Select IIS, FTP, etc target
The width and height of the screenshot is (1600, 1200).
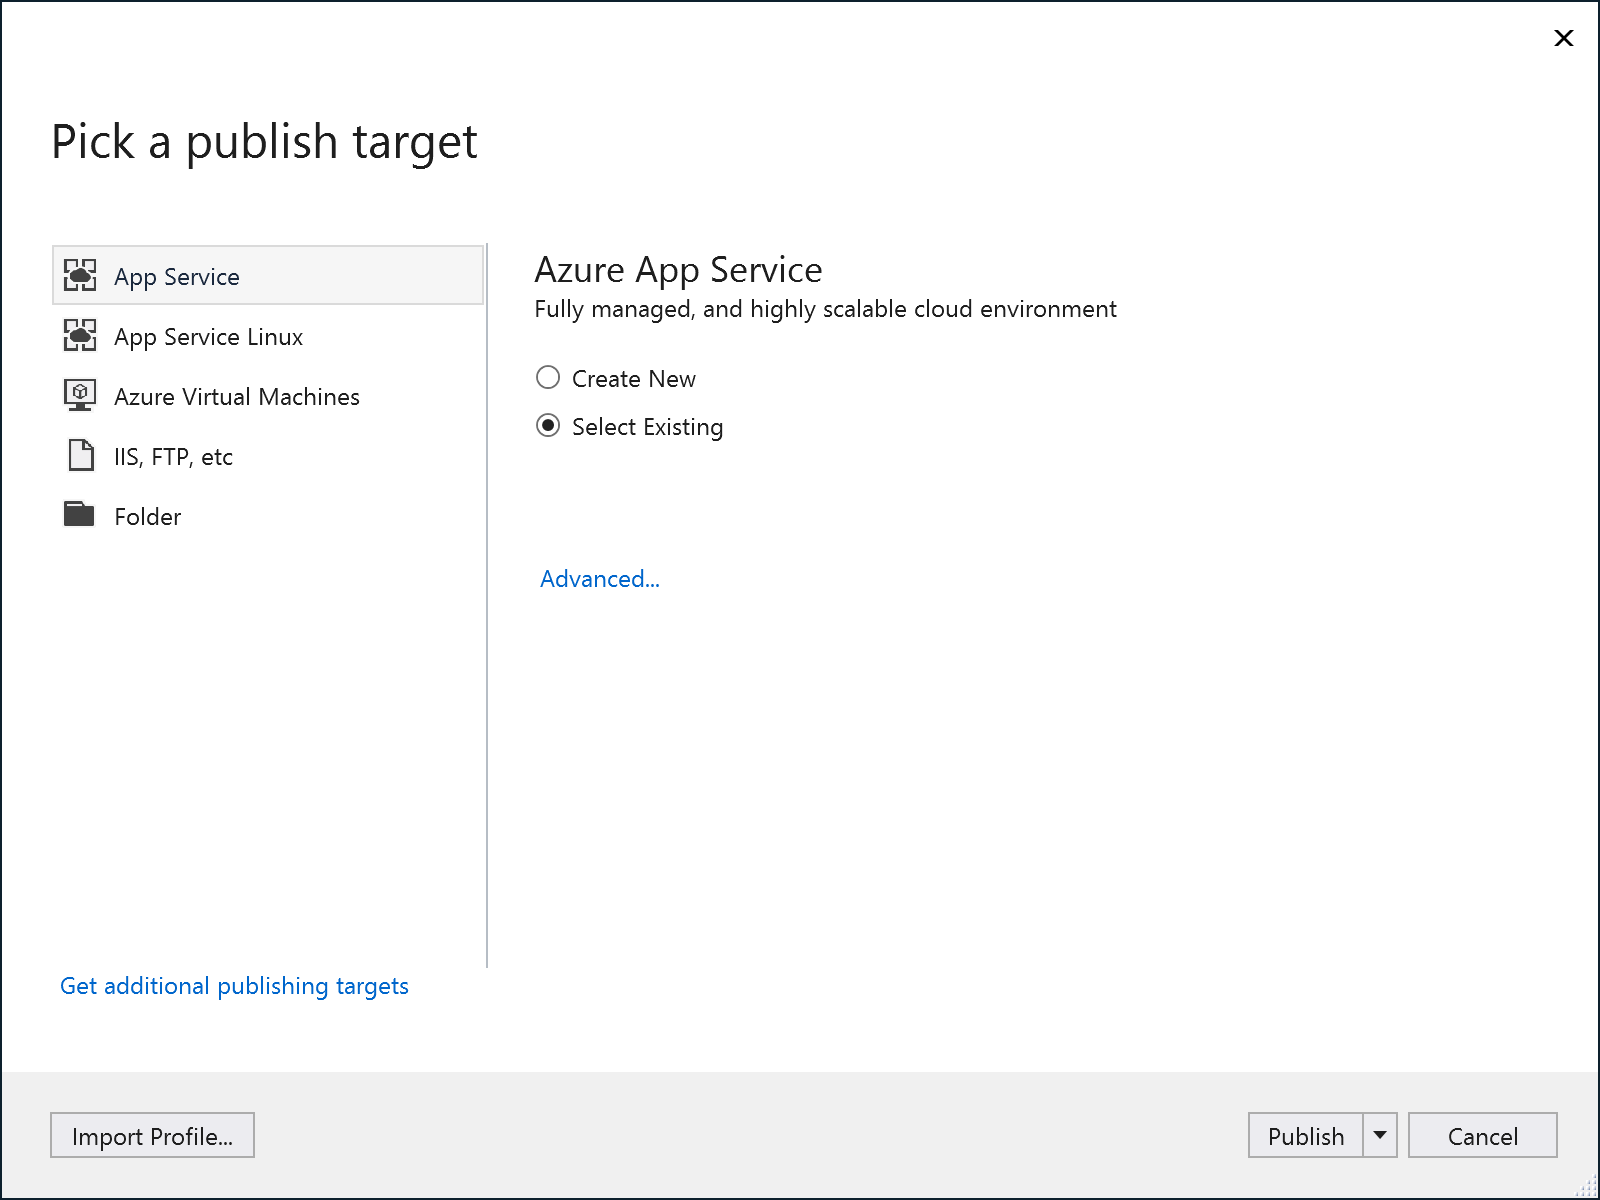[x=268, y=456]
